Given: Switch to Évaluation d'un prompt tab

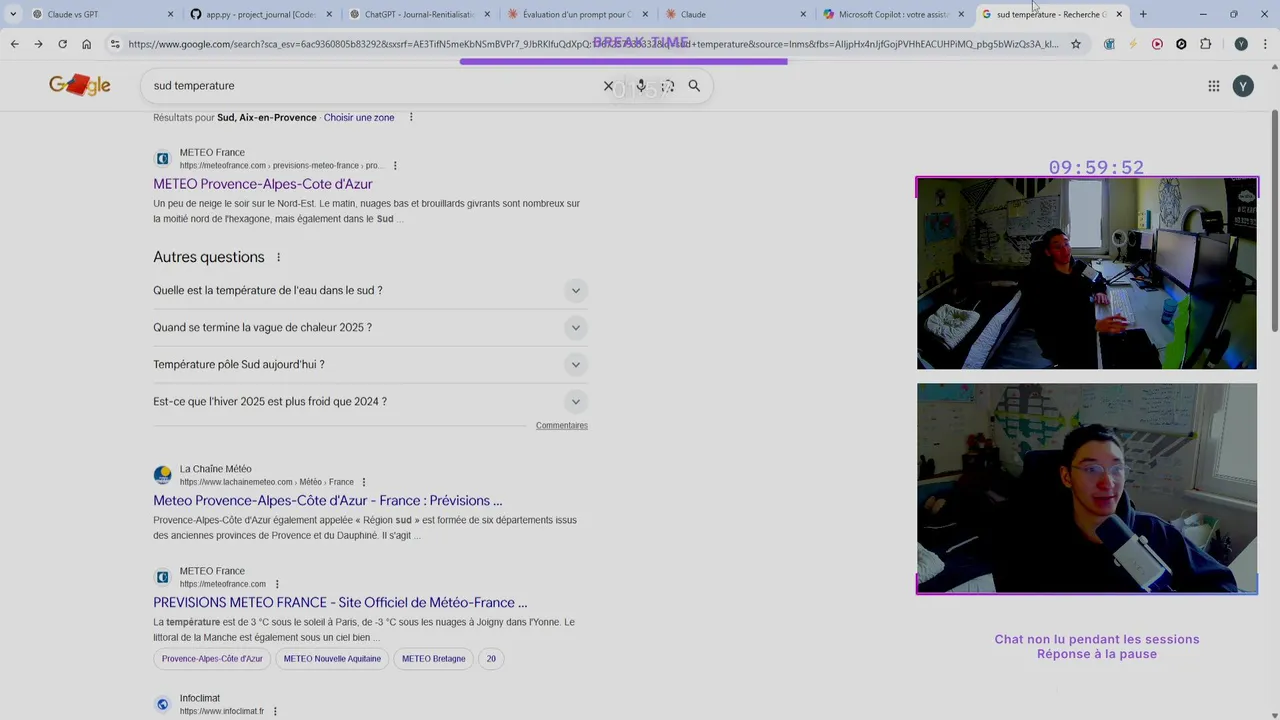Looking at the screenshot, I should (576, 14).
